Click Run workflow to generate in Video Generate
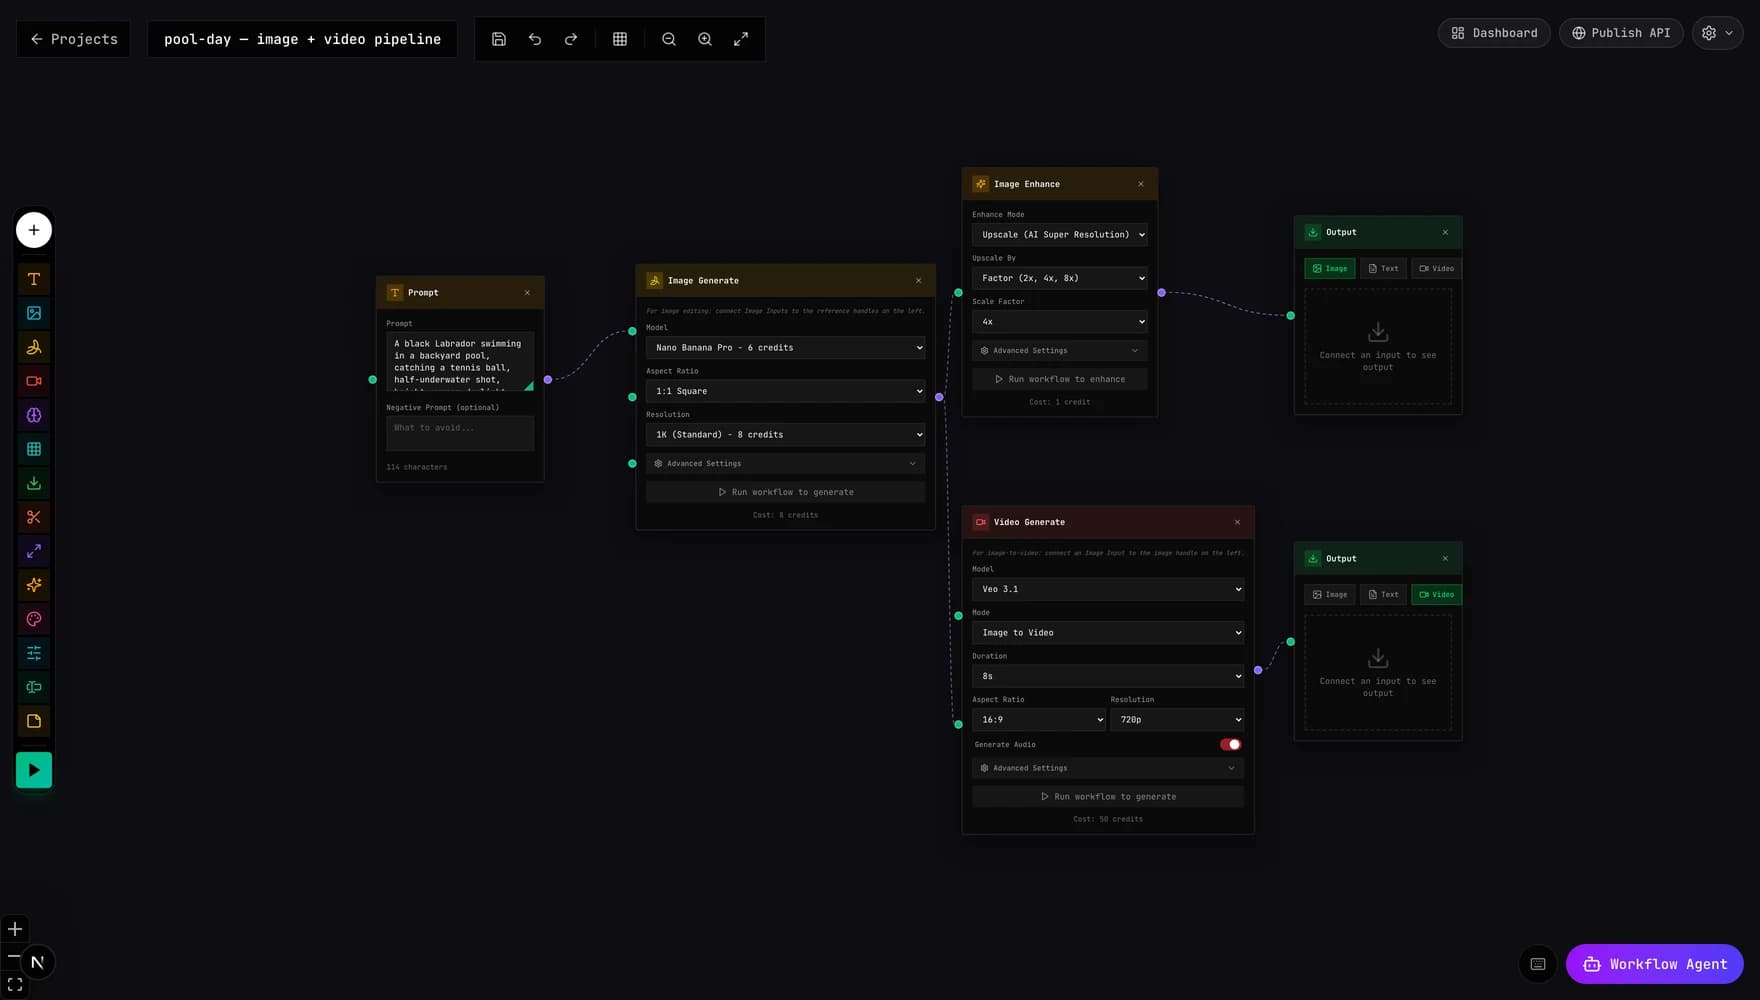The image size is (1760, 1000). (1108, 796)
